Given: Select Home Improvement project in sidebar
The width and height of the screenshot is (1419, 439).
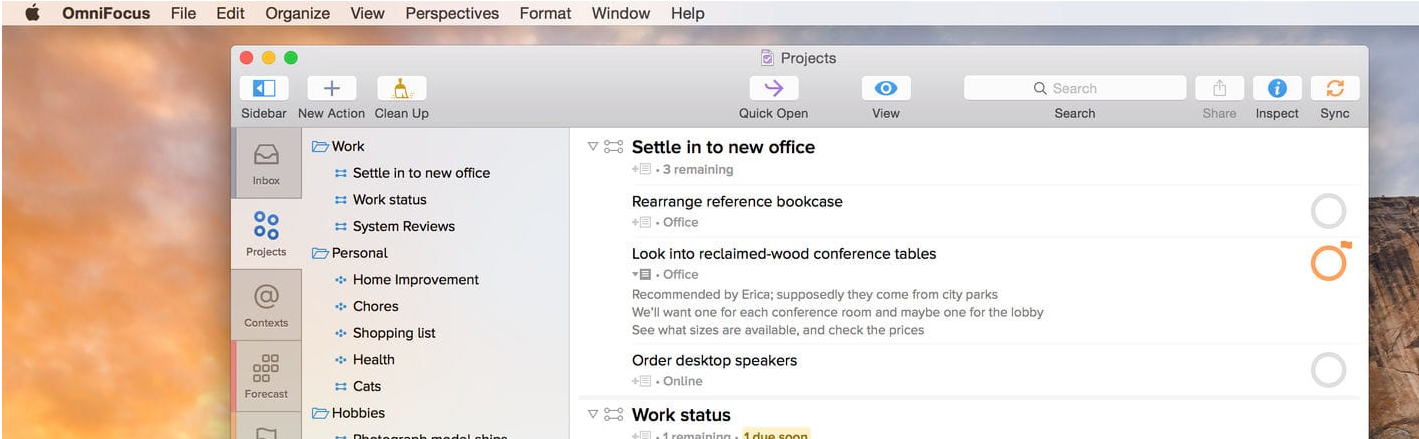Looking at the screenshot, I should (415, 280).
